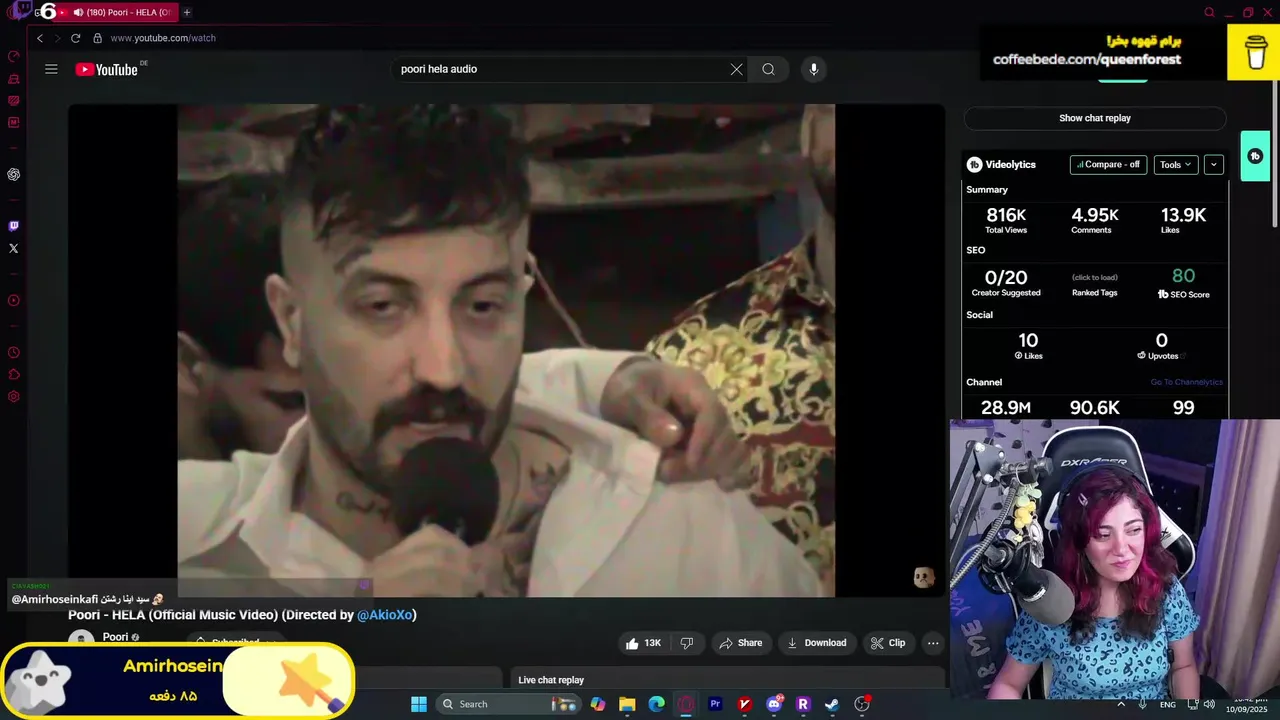Launch Copilot from the taskbar

(x=598, y=704)
